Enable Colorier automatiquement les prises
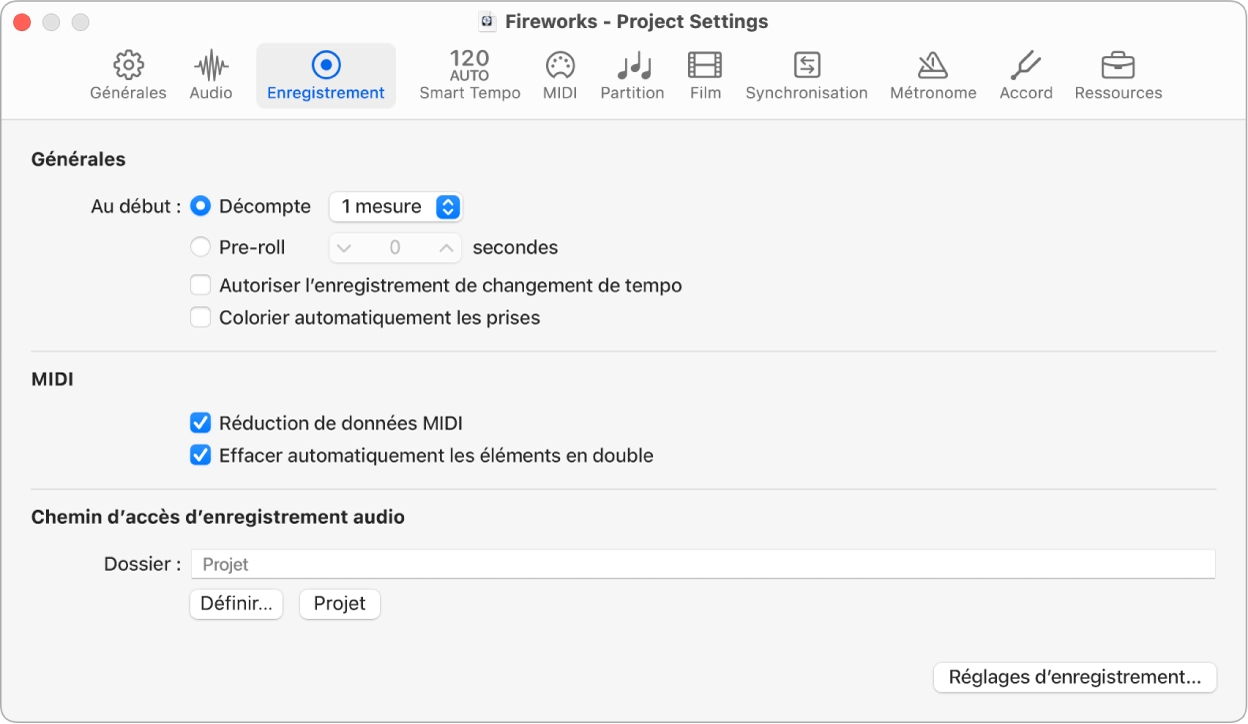 click(201, 318)
